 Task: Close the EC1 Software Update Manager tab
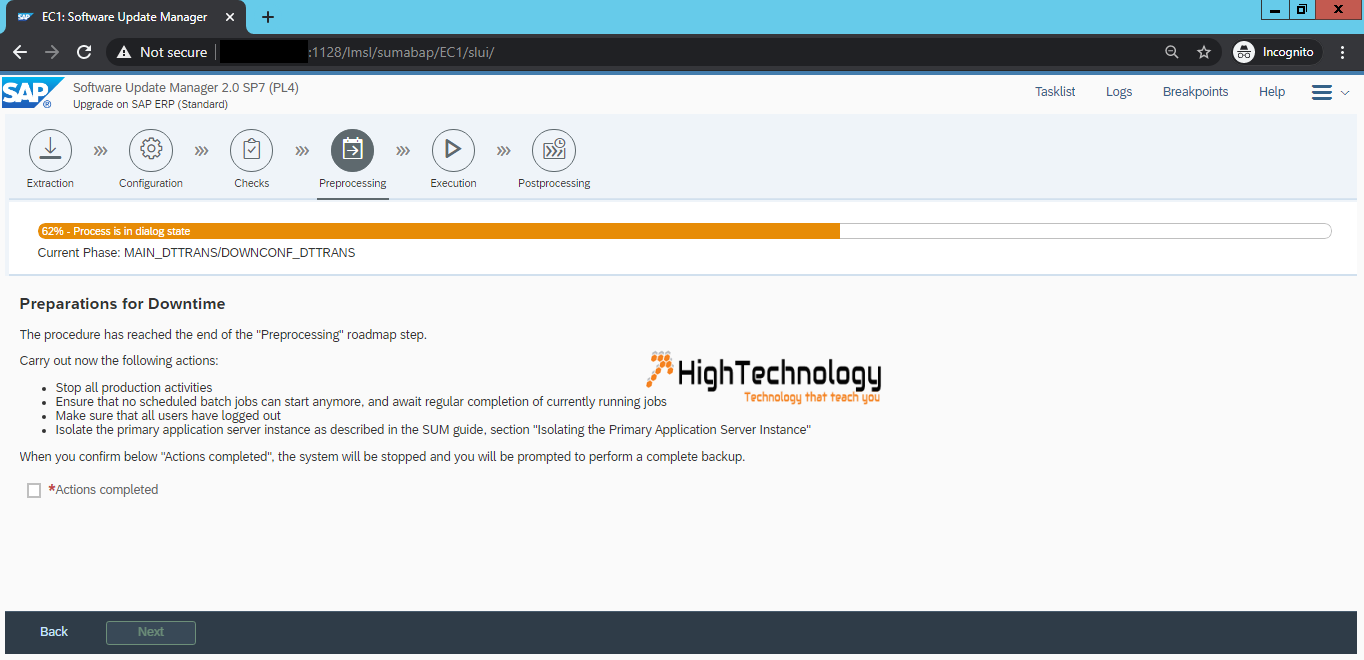click(x=229, y=17)
